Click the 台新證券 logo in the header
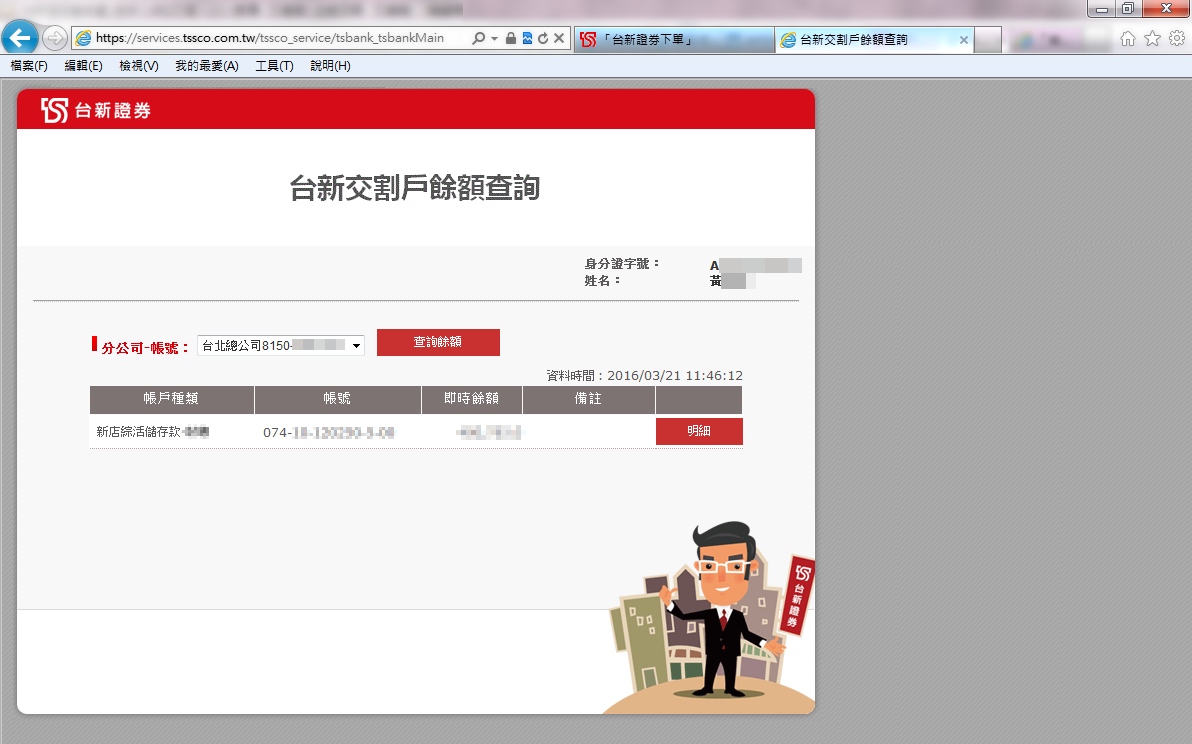1192x744 pixels. pyautogui.click(x=96, y=110)
